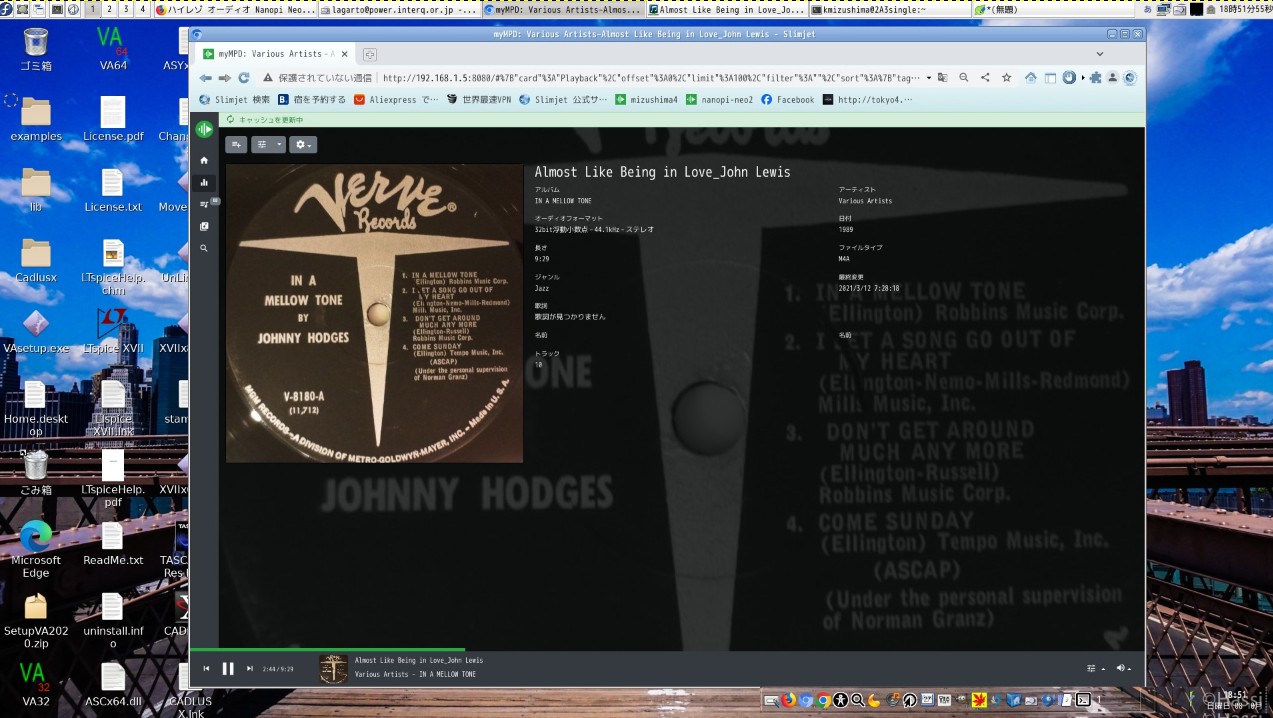Open the volume dropdown in the footer
1273x718 pixels.
coord(1124,668)
